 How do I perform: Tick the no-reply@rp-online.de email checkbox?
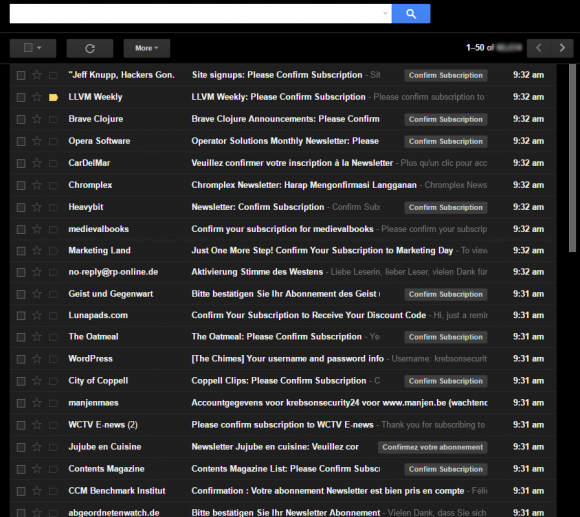pyautogui.click(x=21, y=273)
